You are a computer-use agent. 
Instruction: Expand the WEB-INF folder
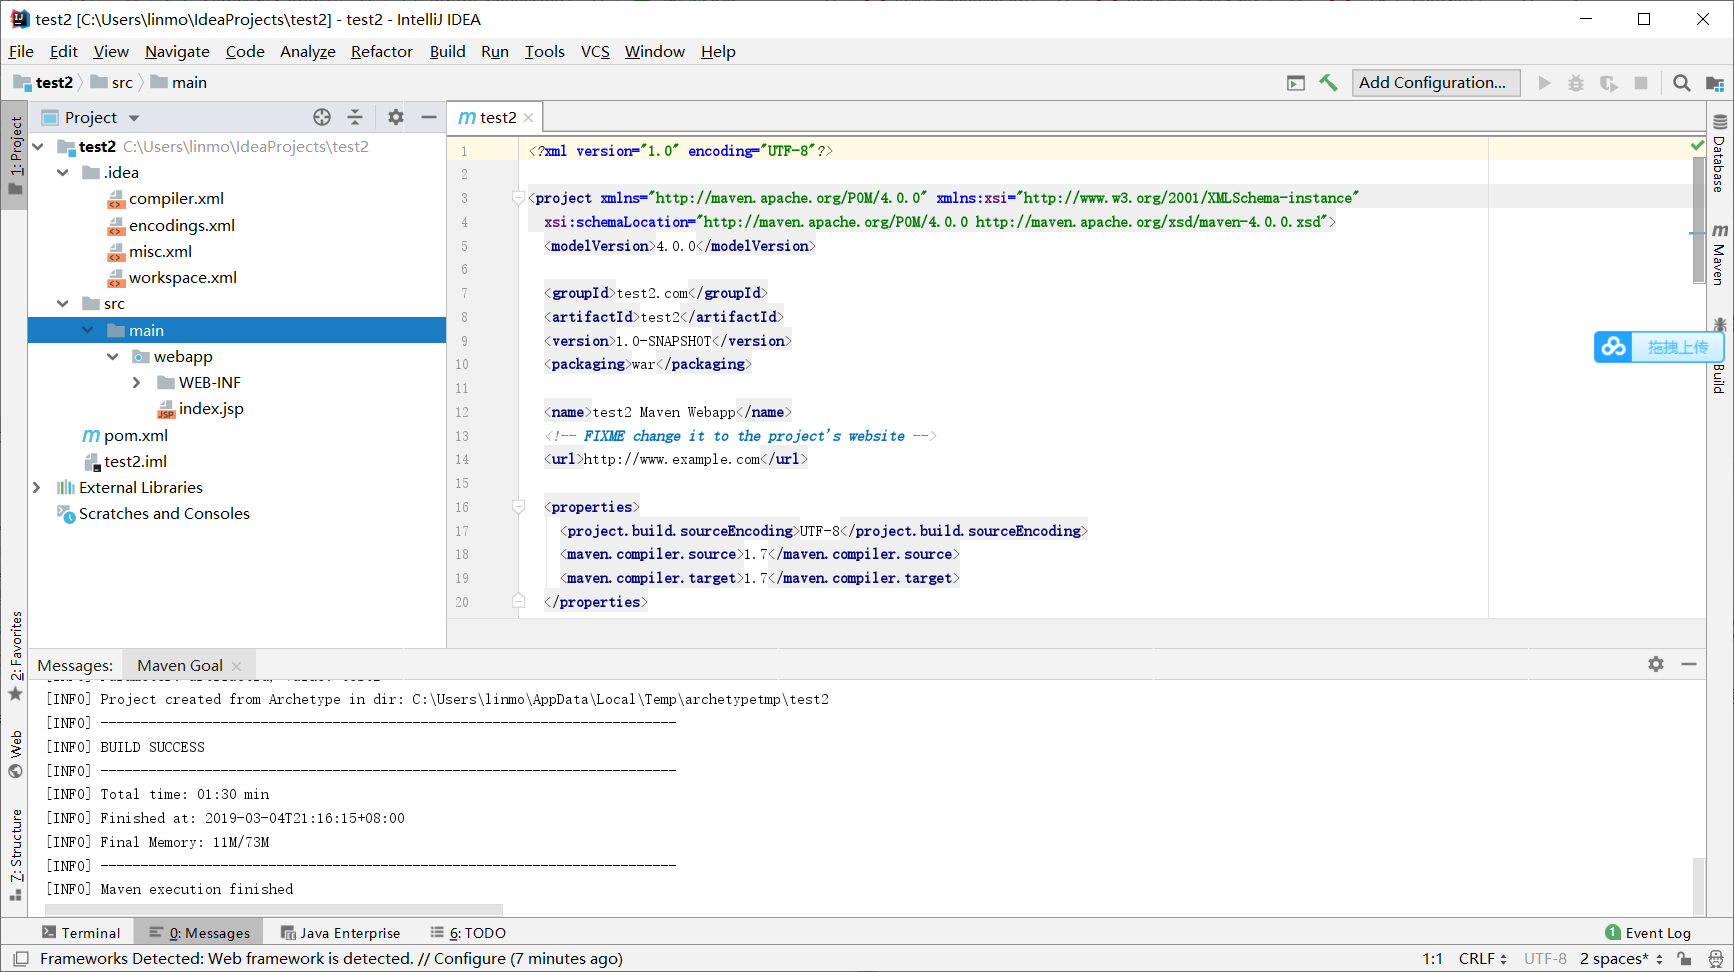137,382
